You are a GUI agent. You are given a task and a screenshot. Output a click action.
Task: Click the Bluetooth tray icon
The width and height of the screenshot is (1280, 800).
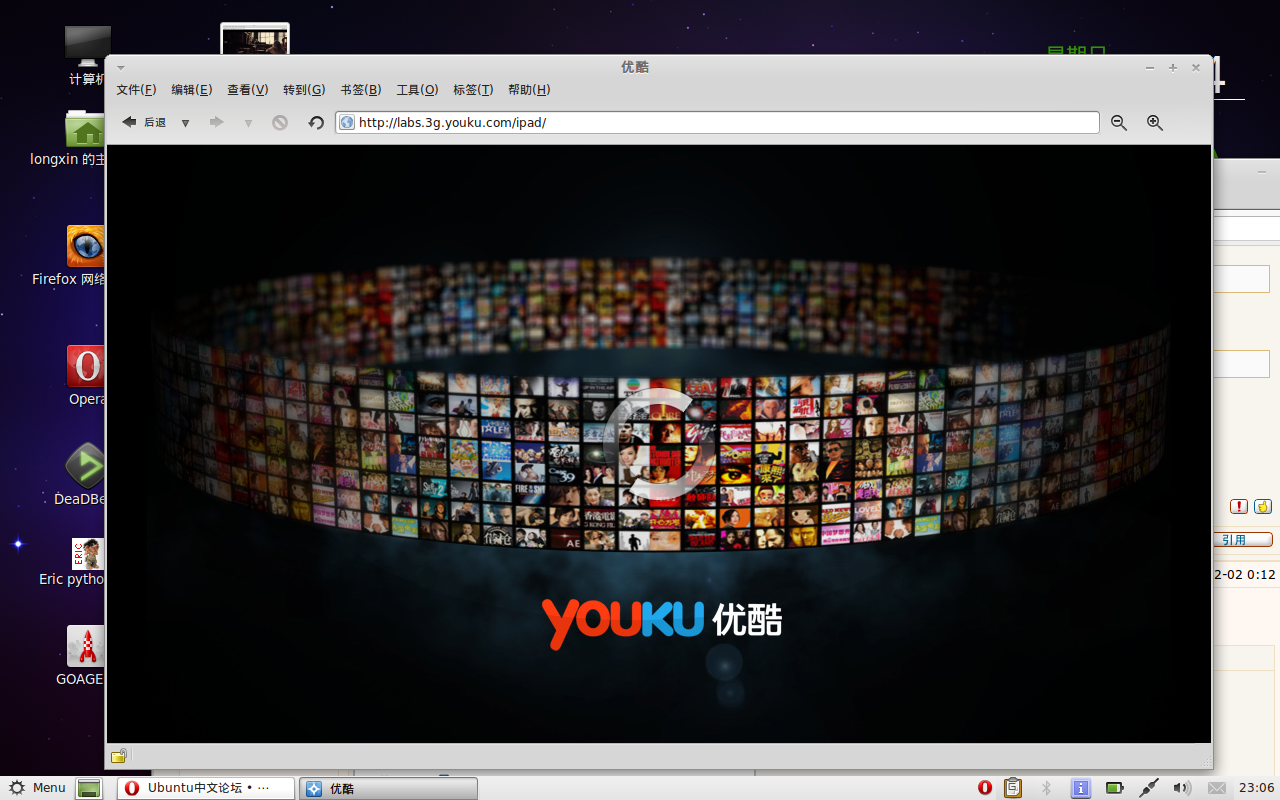(x=1047, y=788)
